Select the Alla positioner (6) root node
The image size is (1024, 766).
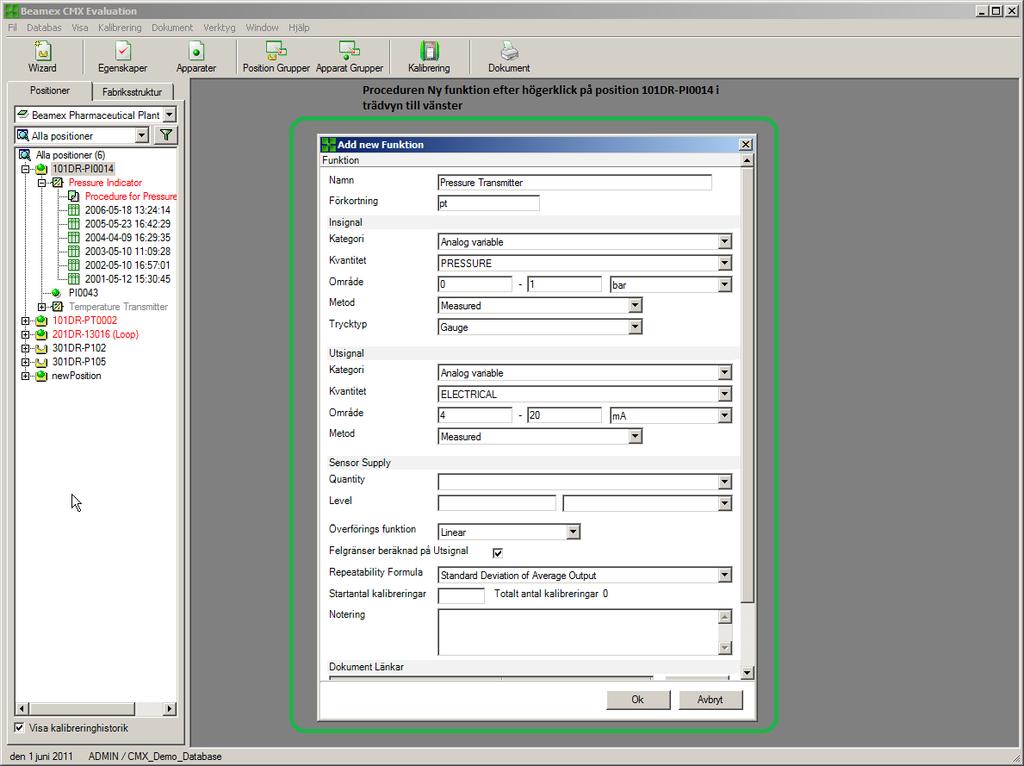click(x=70, y=155)
